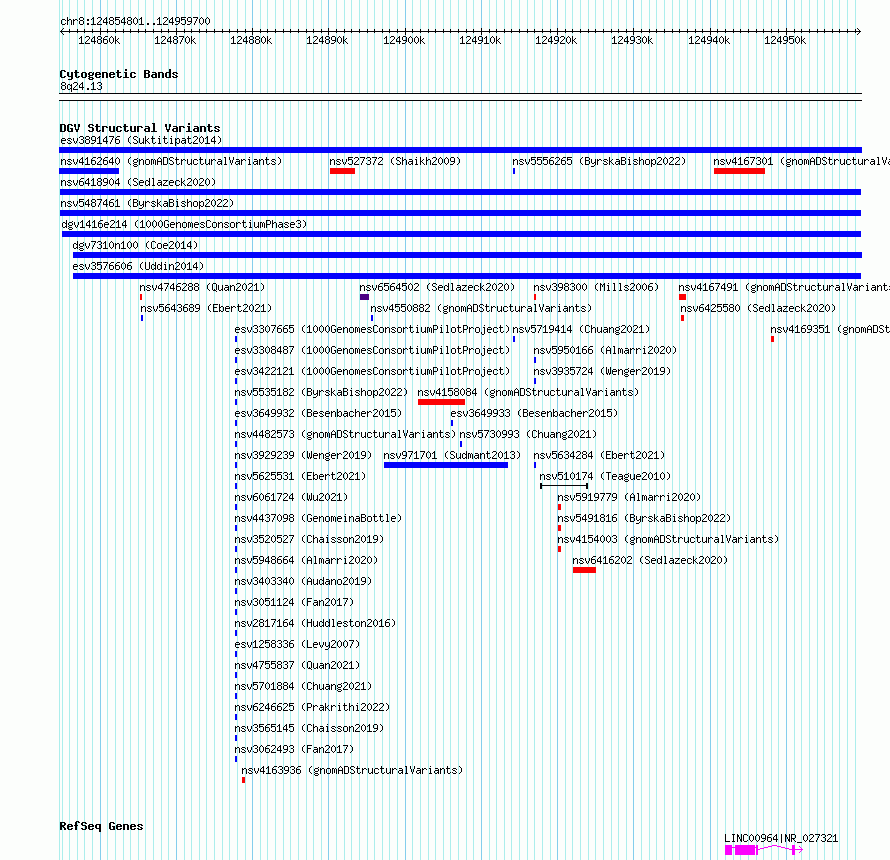890x860 pixels.
Task: Click the LINC00964 gene model glyph
Action: tap(764, 850)
